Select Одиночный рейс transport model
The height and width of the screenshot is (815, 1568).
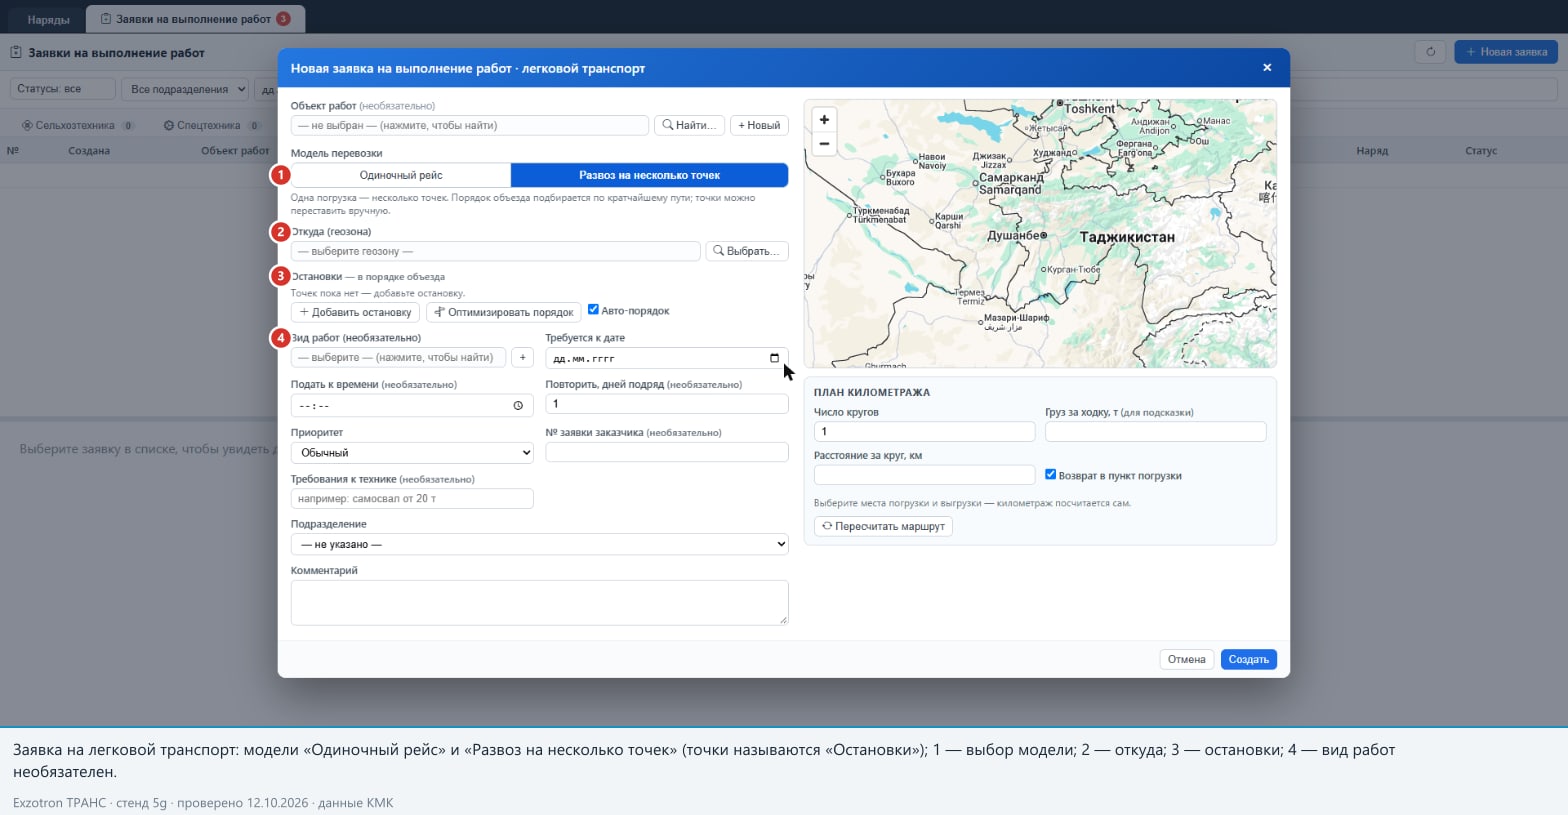point(401,175)
